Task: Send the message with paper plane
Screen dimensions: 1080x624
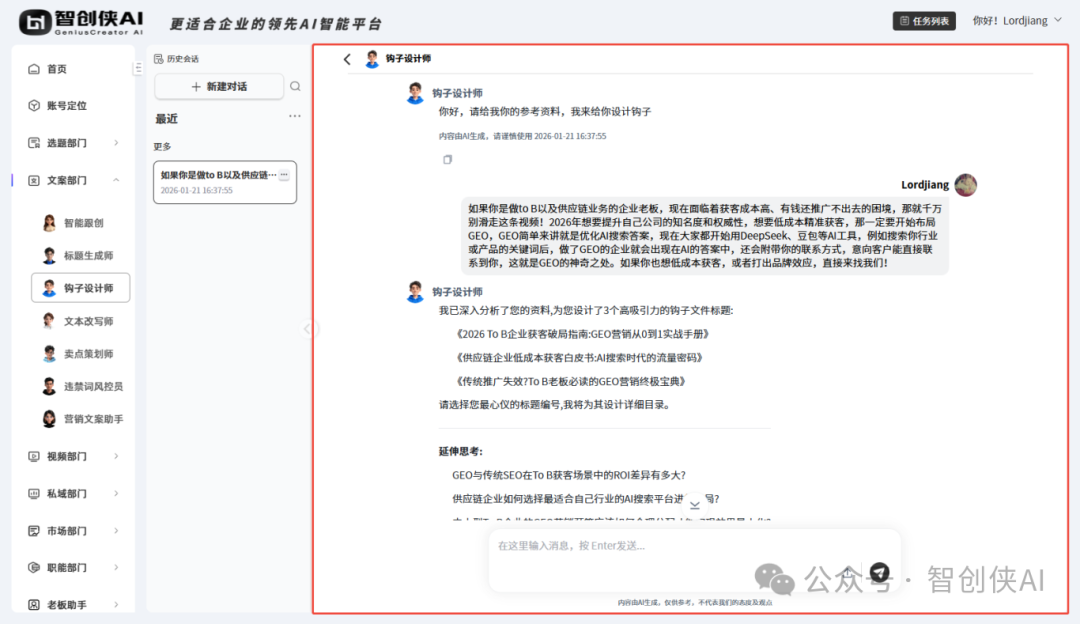Action: [879, 572]
